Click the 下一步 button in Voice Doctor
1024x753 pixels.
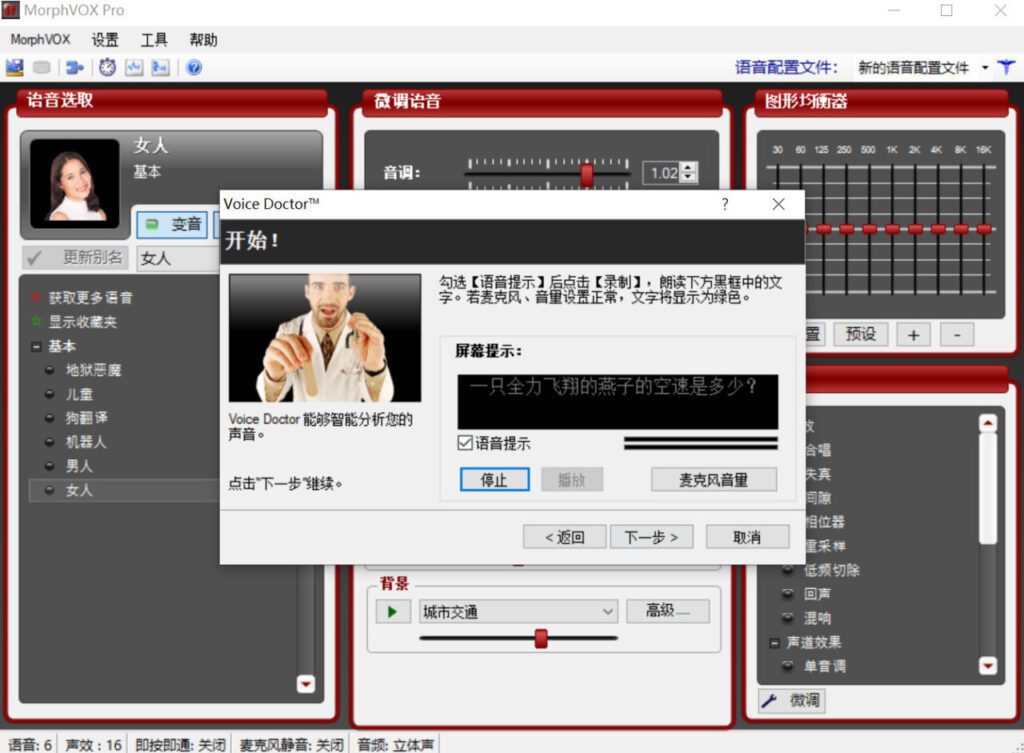tap(651, 536)
